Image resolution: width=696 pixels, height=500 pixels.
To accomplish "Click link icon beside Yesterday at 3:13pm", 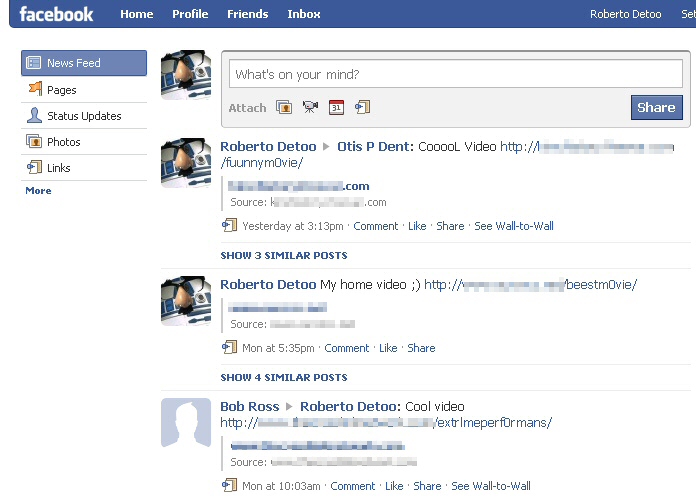I will pos(229,225).
